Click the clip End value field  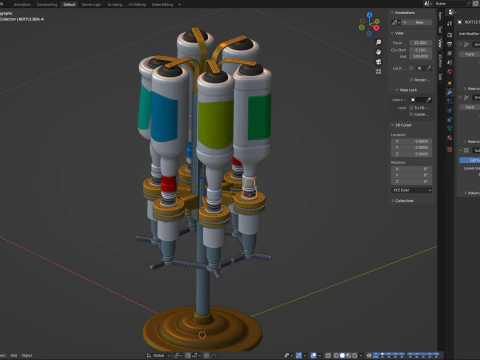(x=420, y=56)
